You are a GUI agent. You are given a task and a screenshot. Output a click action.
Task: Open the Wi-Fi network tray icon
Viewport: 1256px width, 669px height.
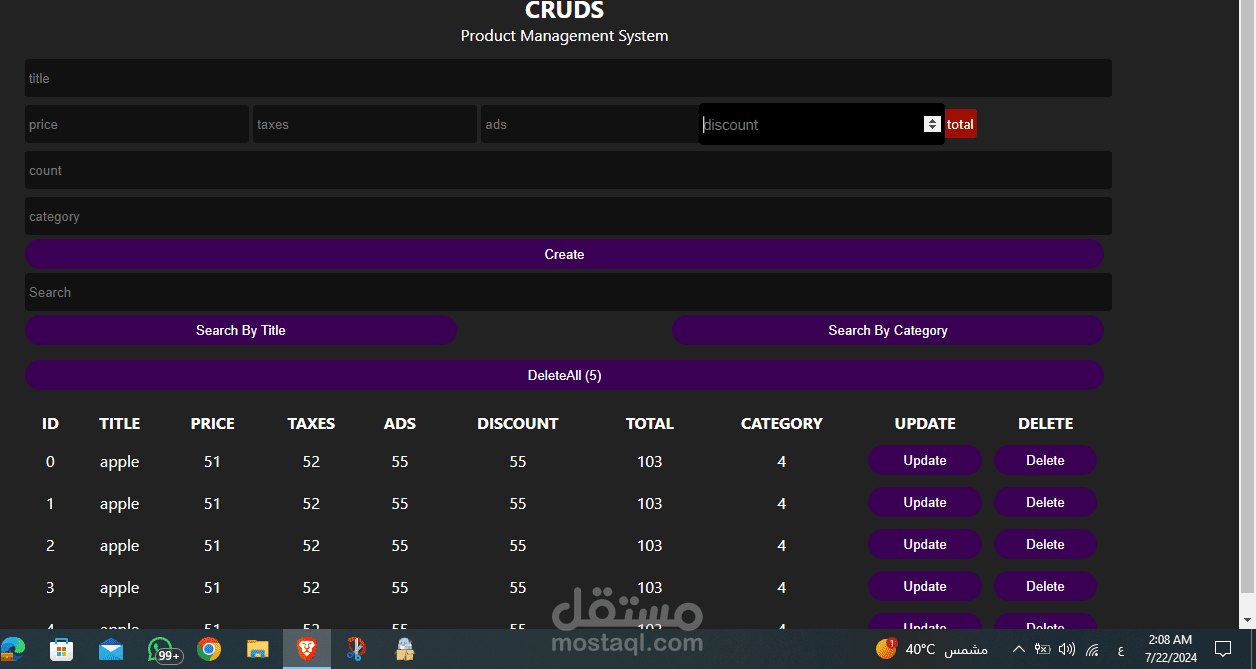click(1093, 649)
